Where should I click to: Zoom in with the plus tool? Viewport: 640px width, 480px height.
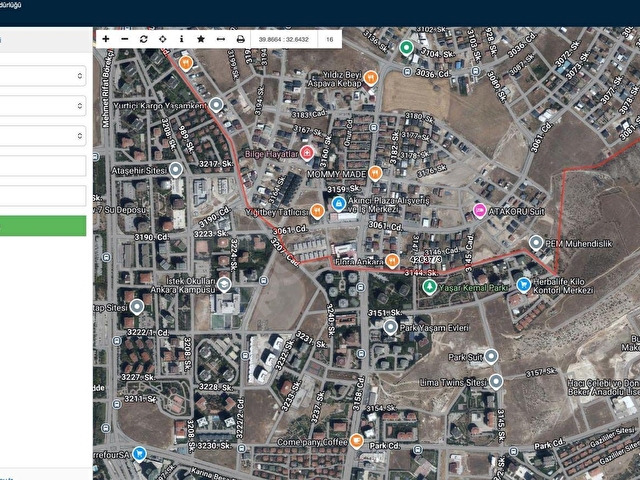(106, 39)
